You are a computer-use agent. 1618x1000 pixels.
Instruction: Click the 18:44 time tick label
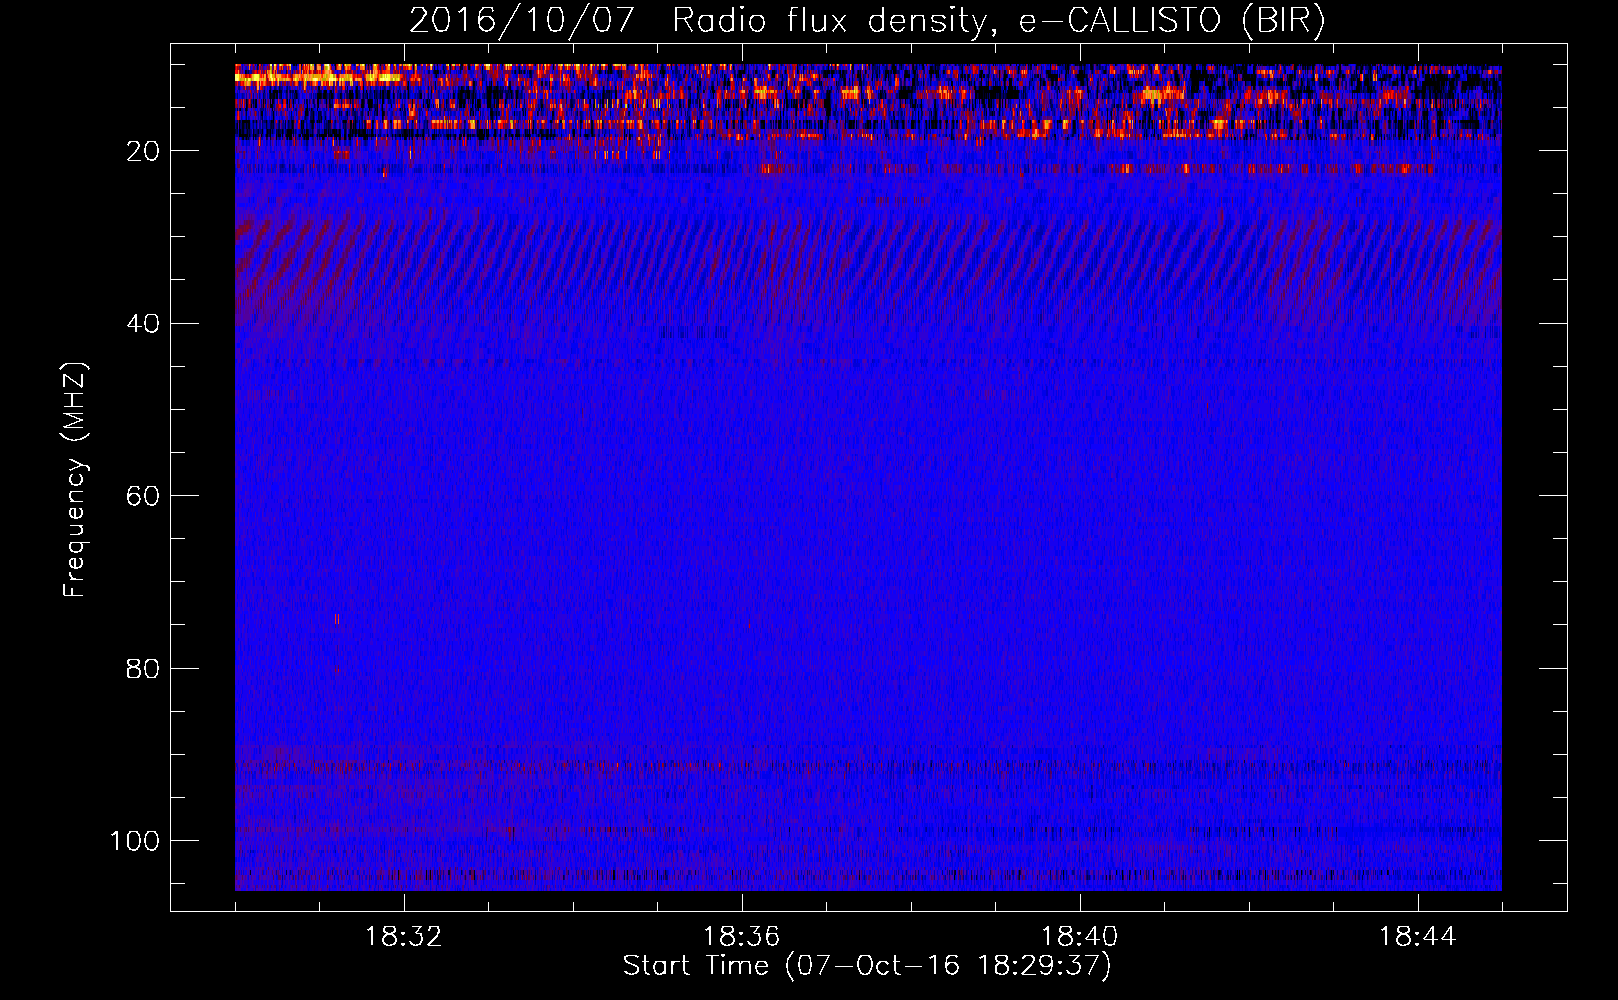1418,937
